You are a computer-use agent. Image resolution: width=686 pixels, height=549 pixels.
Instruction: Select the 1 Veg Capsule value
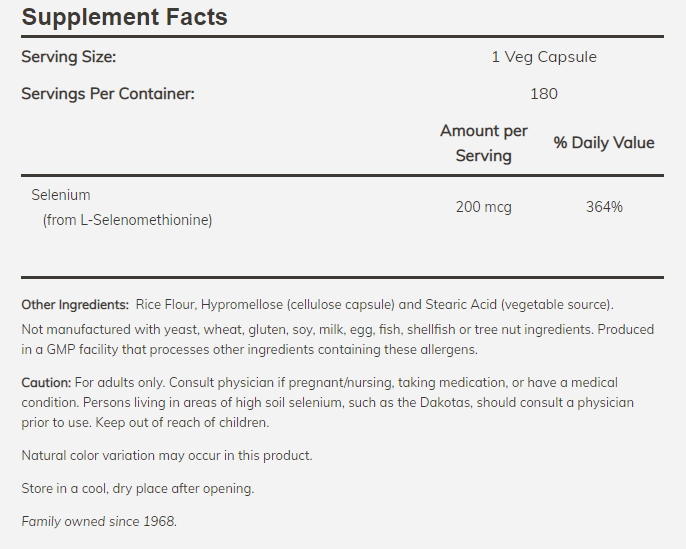543,57
